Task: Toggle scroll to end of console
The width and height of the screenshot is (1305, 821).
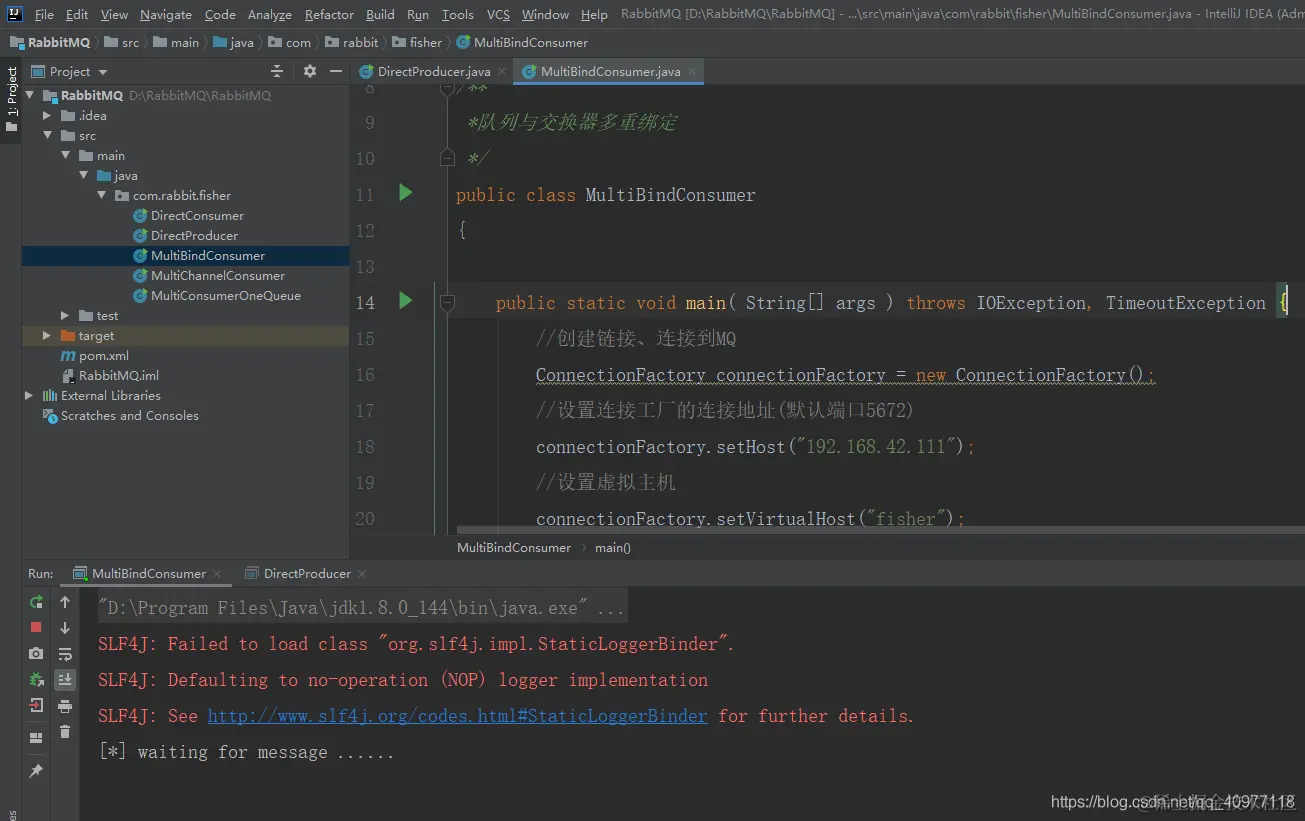Action: (65, 680)
